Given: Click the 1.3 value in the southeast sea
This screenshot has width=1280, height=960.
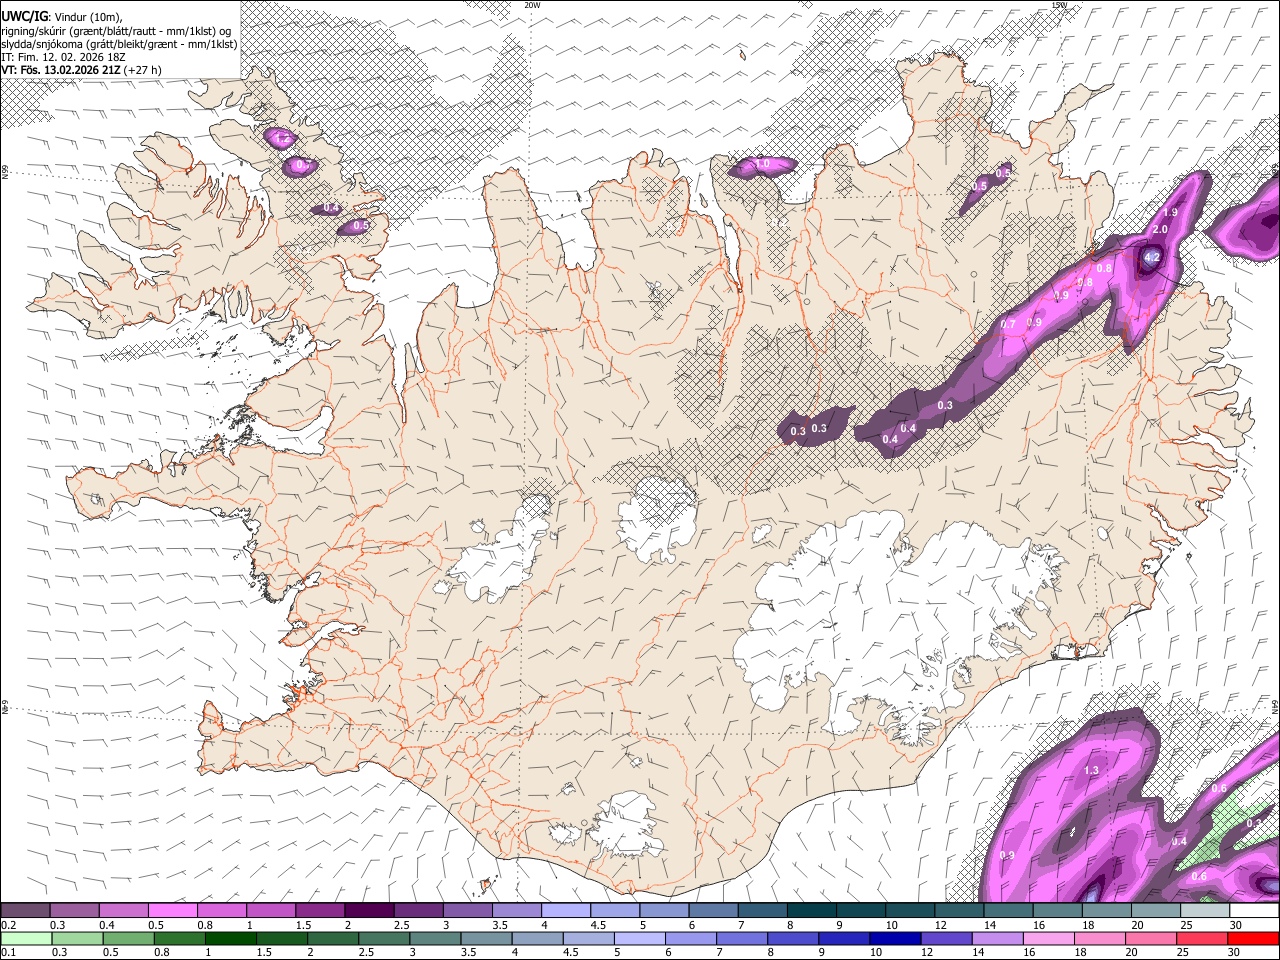Looking at the screenshot, I should pos(1091,770).
